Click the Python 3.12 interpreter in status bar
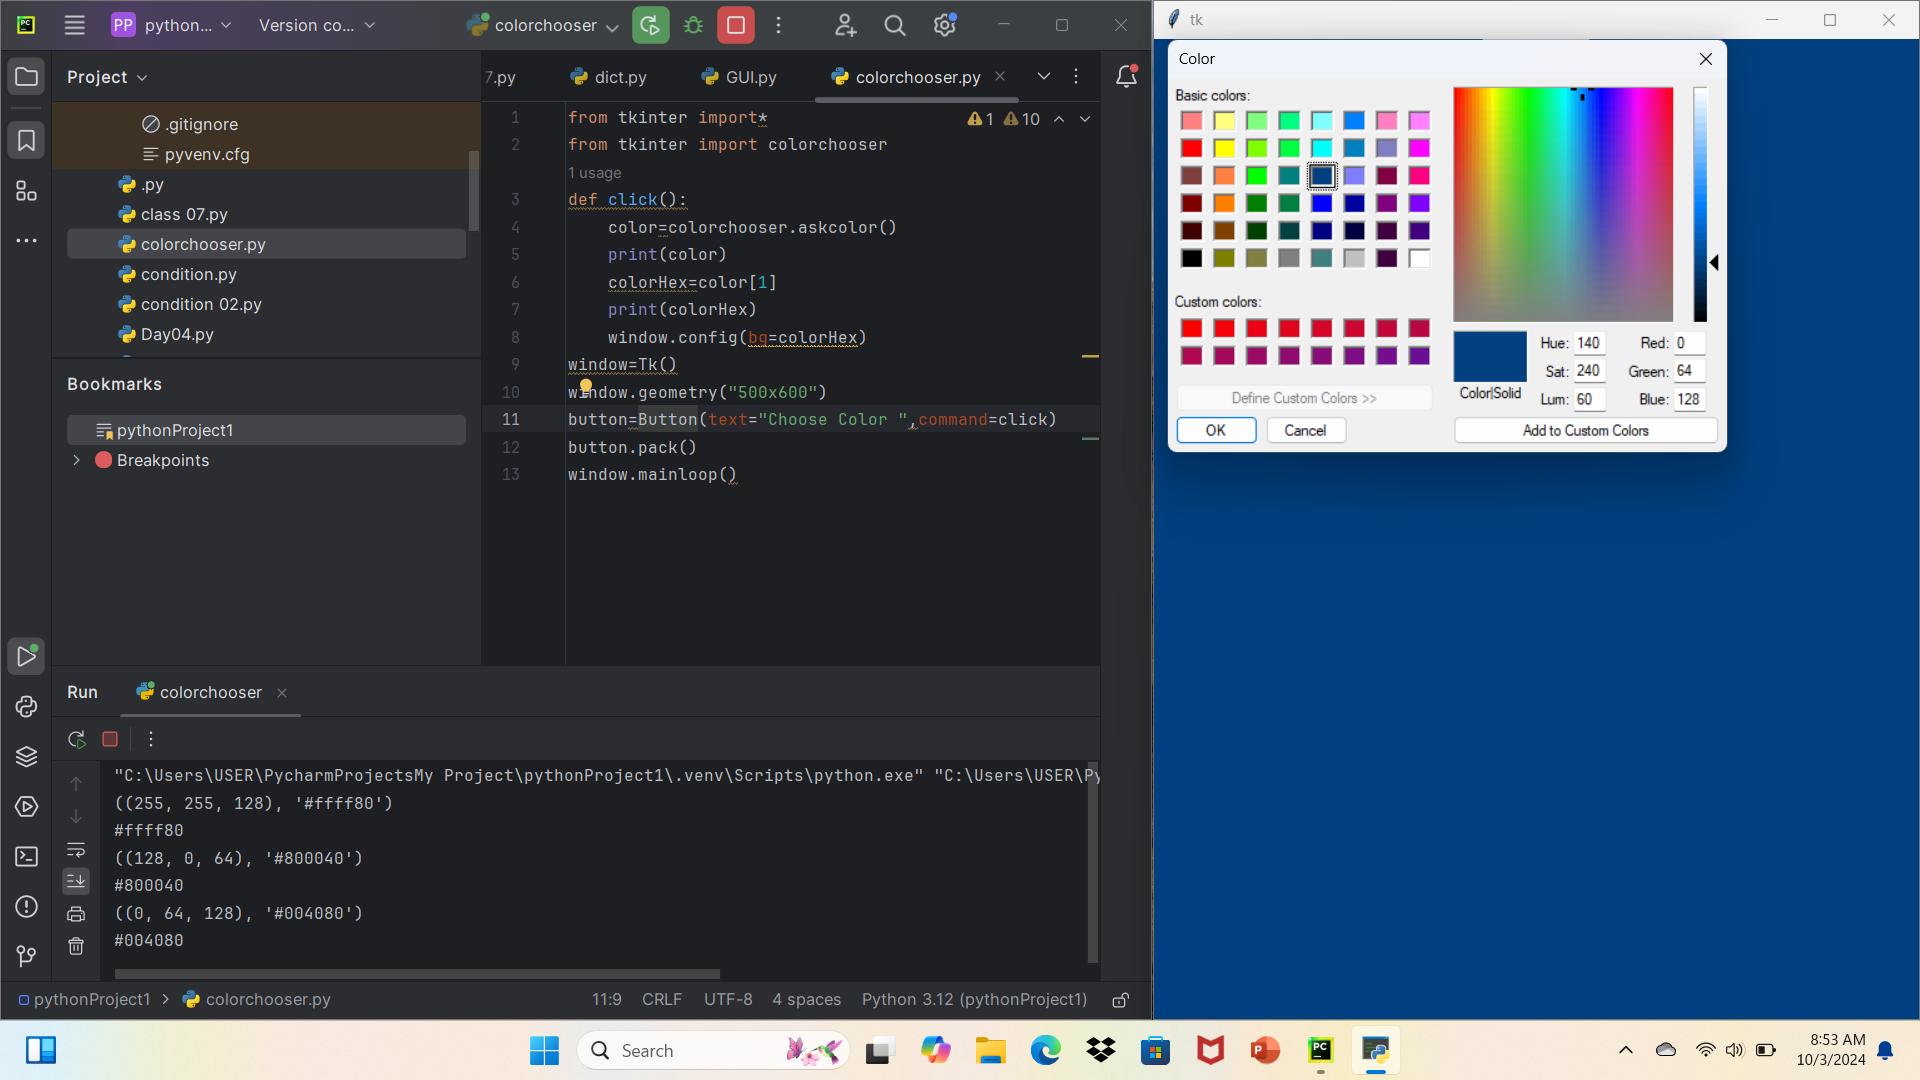The height and width of the screenshot is (1080, 1920). pos(974,1000)
